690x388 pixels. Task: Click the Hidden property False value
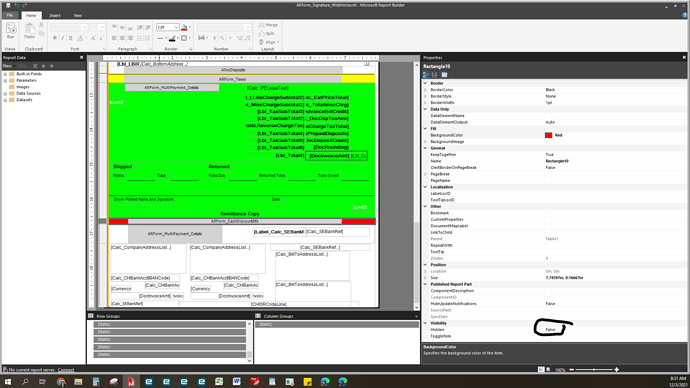pos(551,329)
